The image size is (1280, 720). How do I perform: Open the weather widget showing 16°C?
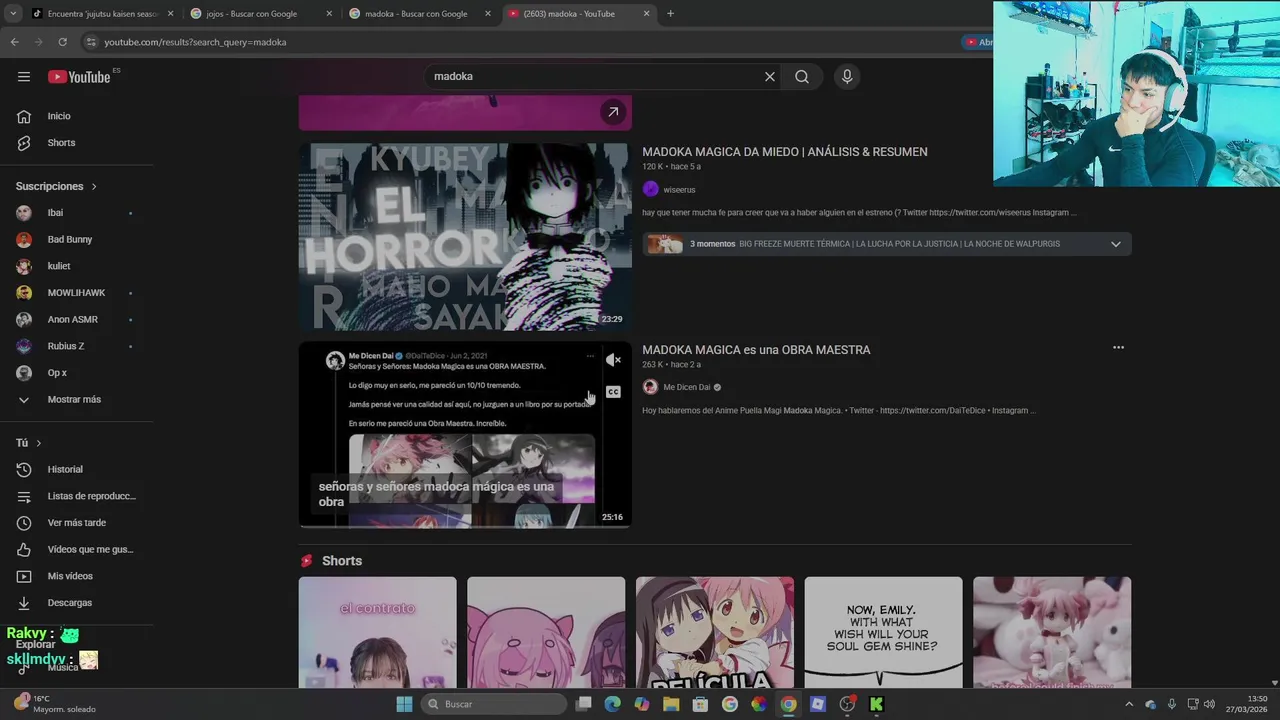point(55,704)
